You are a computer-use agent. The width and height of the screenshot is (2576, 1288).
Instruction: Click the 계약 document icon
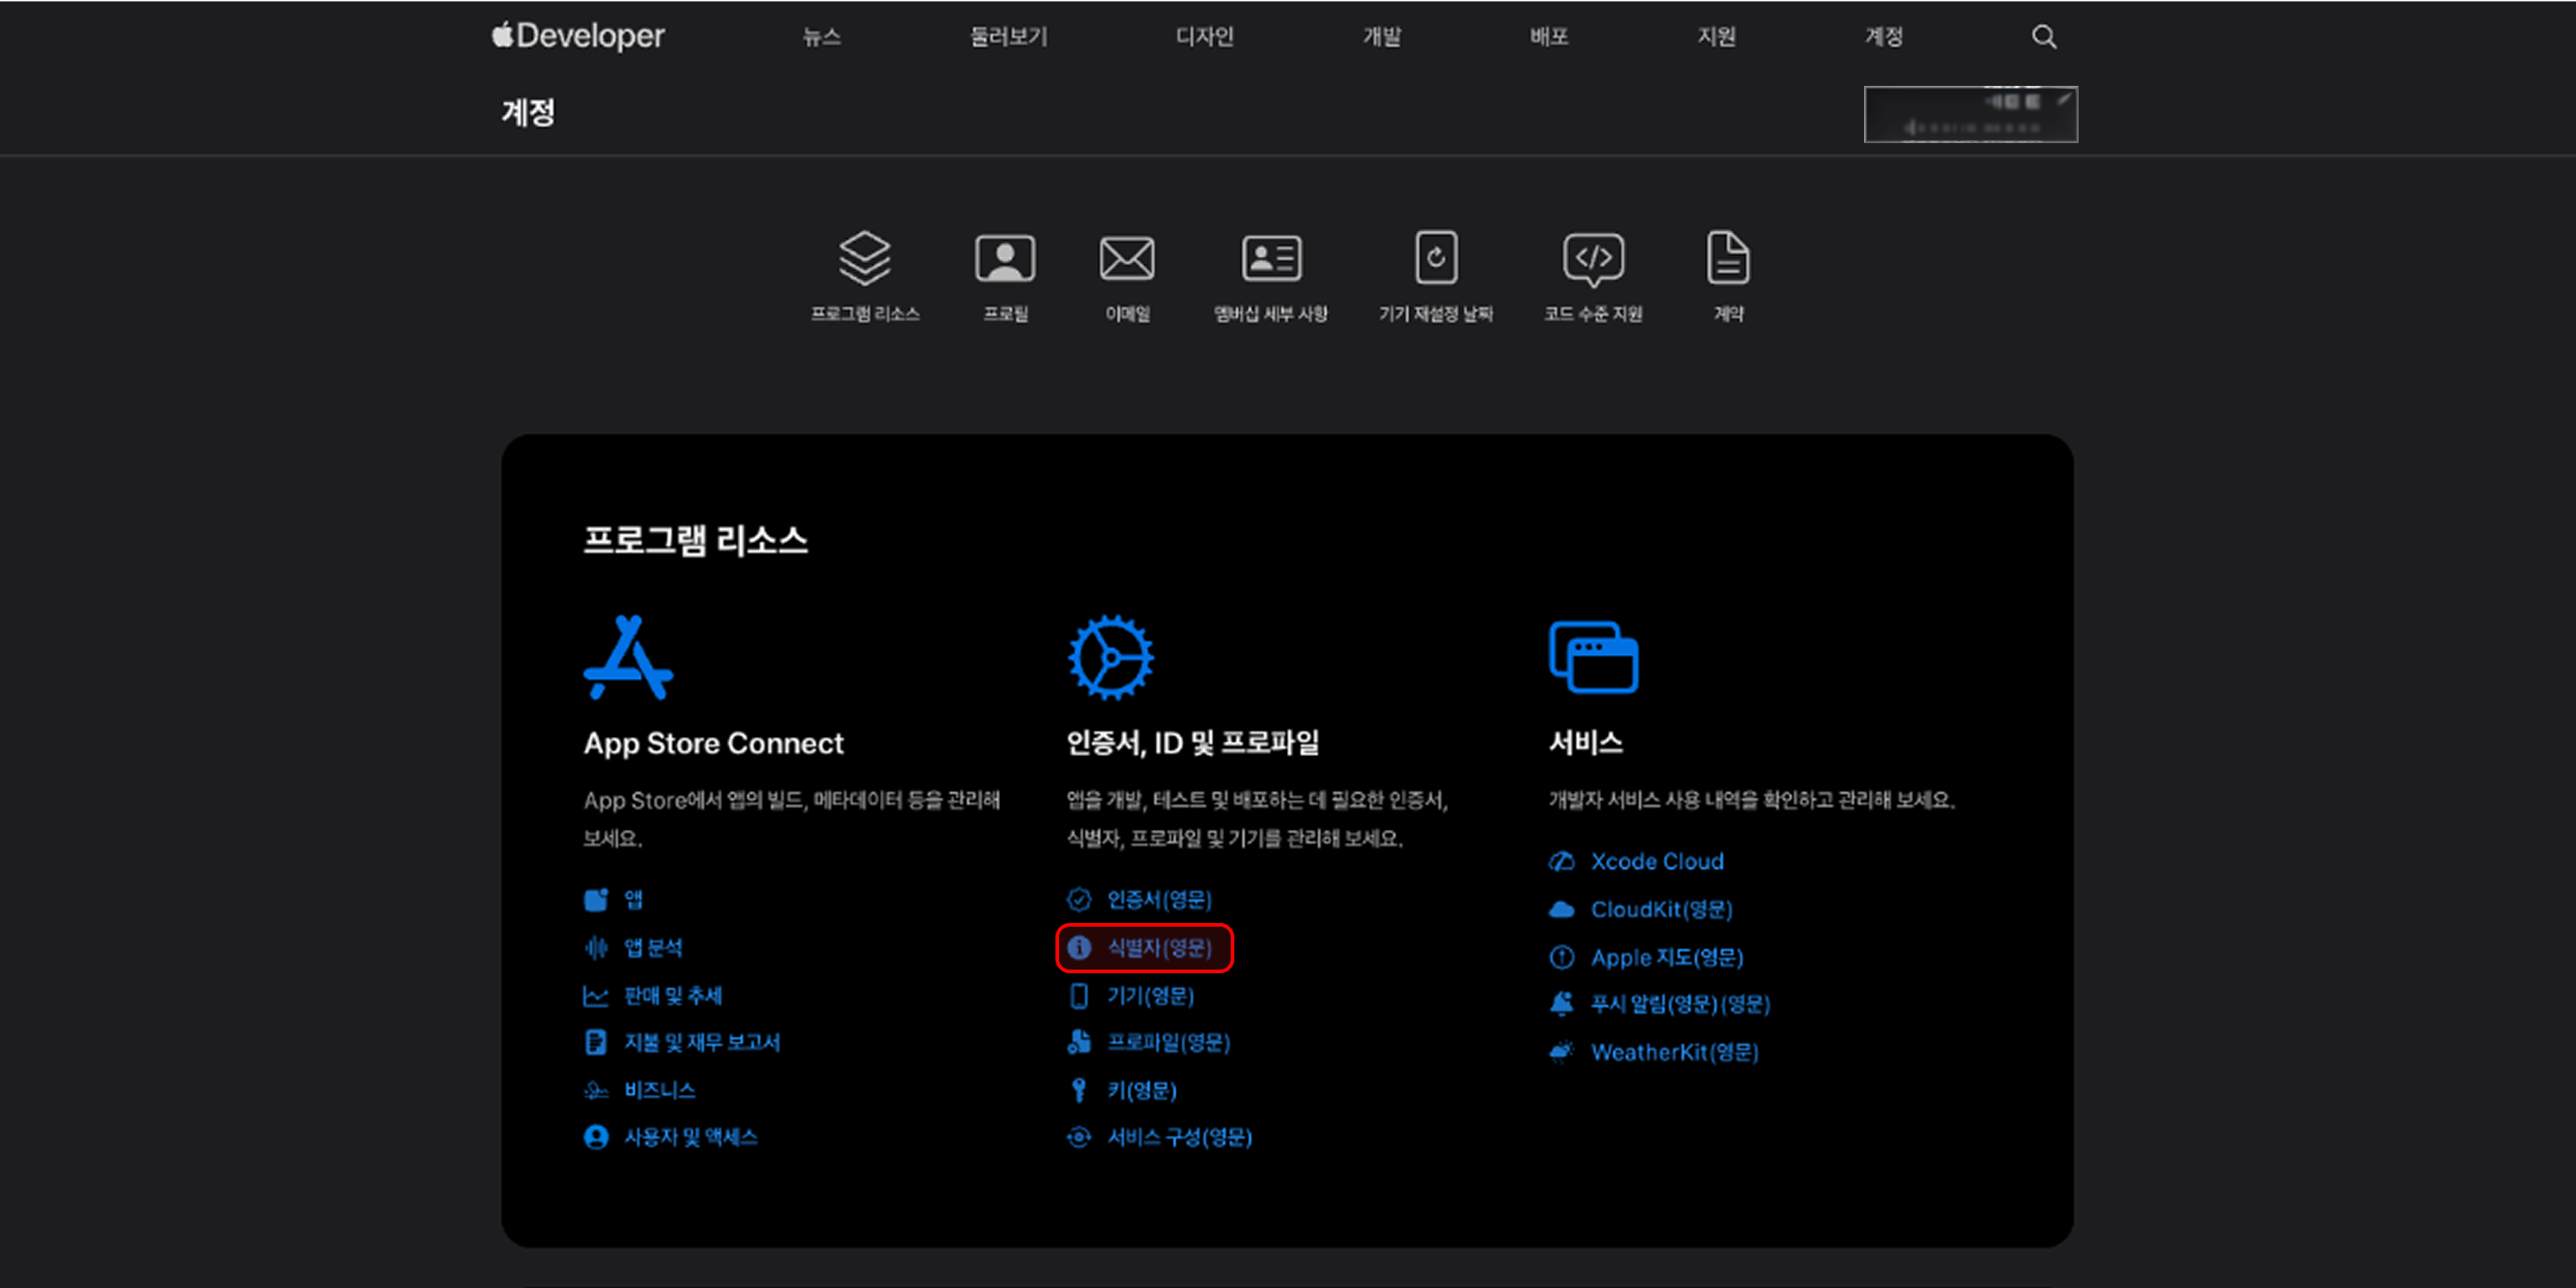click(x=1728, y=258)
